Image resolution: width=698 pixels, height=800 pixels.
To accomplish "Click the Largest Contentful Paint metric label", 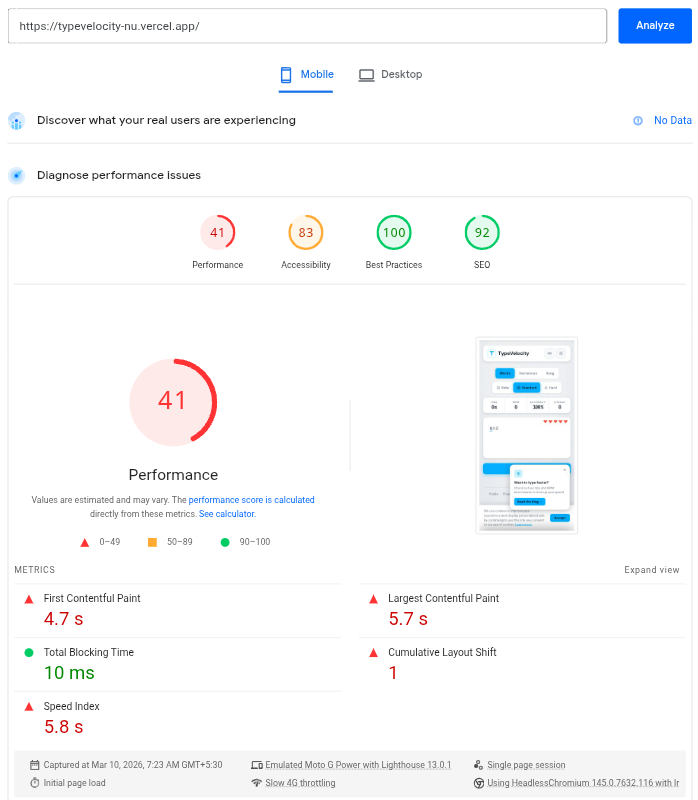I will point(443,598).
